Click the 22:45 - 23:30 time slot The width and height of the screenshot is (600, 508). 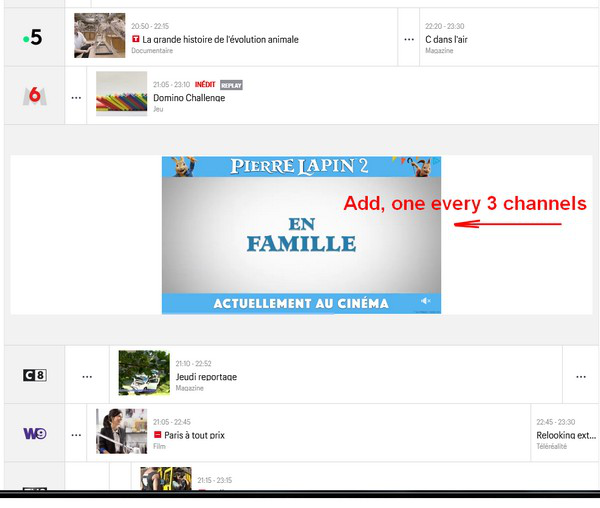pos(556,422)
